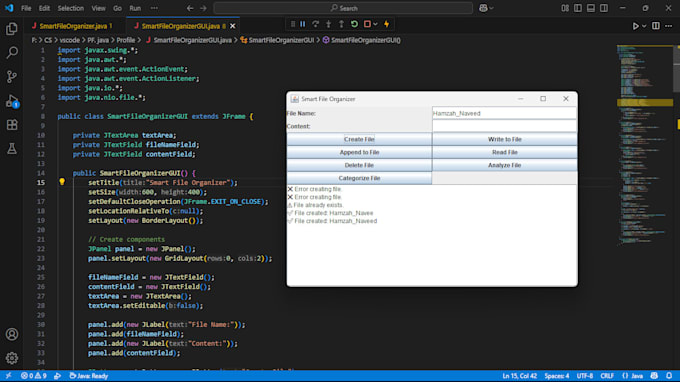Select vscode in the breadcrumb path

pos(69,40)
